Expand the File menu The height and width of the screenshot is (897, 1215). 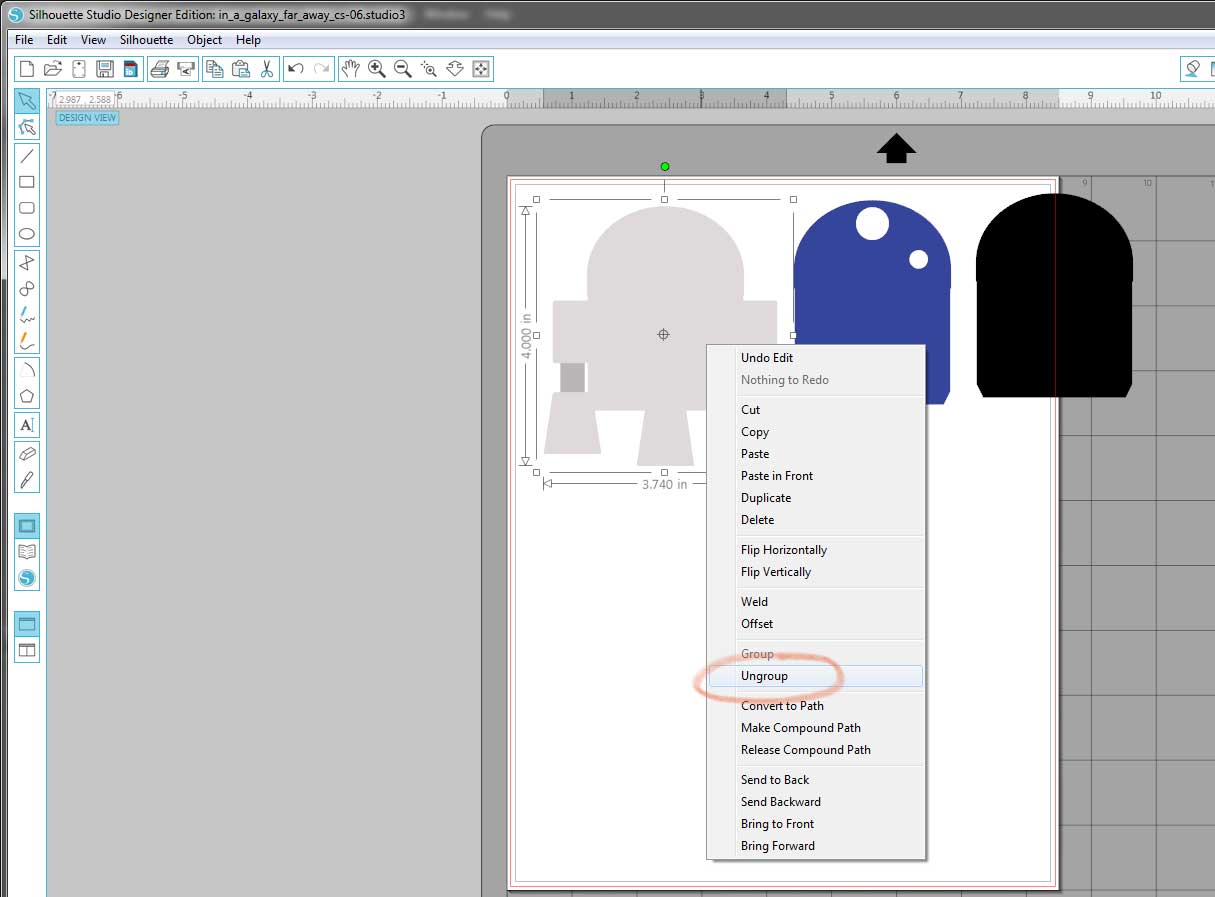click(x=24, y=40)
